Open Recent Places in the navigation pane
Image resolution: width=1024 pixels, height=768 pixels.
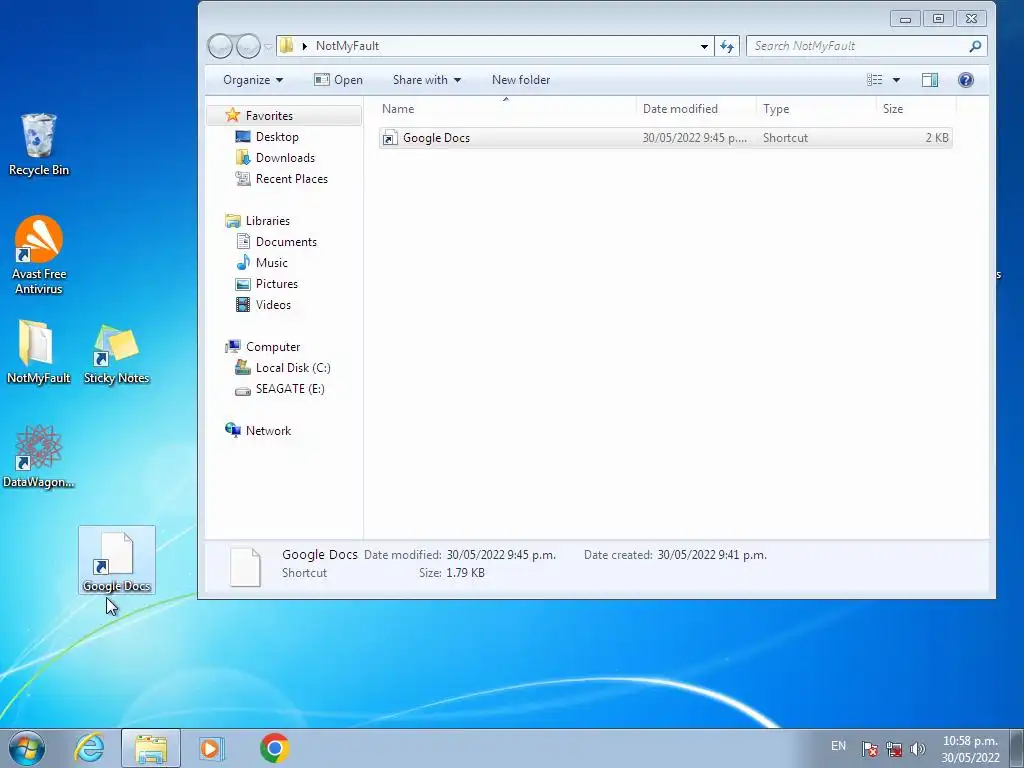pos(291,178)
